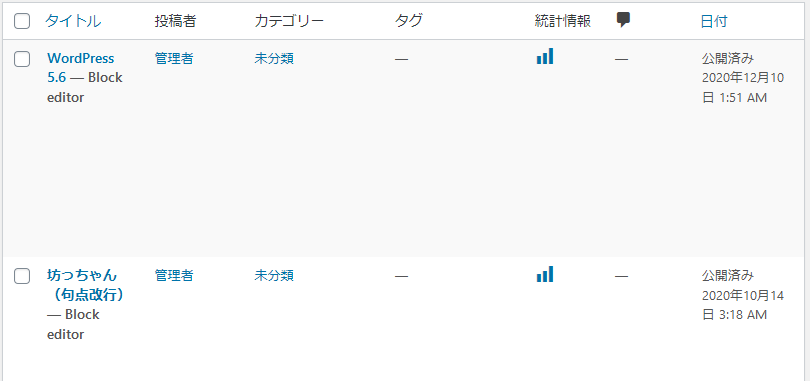The image size is (810, 381).
Task: Click the カテゴリー column header
Action: pos(289,21)
